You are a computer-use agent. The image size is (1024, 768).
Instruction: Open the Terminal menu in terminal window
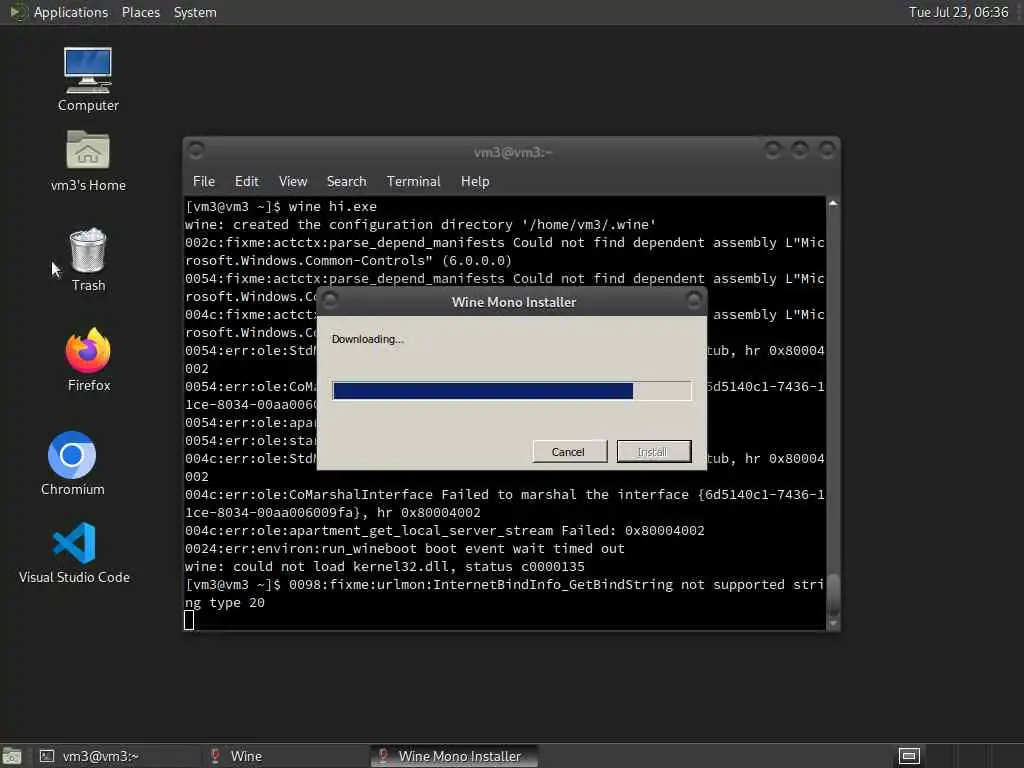(413, 182)
